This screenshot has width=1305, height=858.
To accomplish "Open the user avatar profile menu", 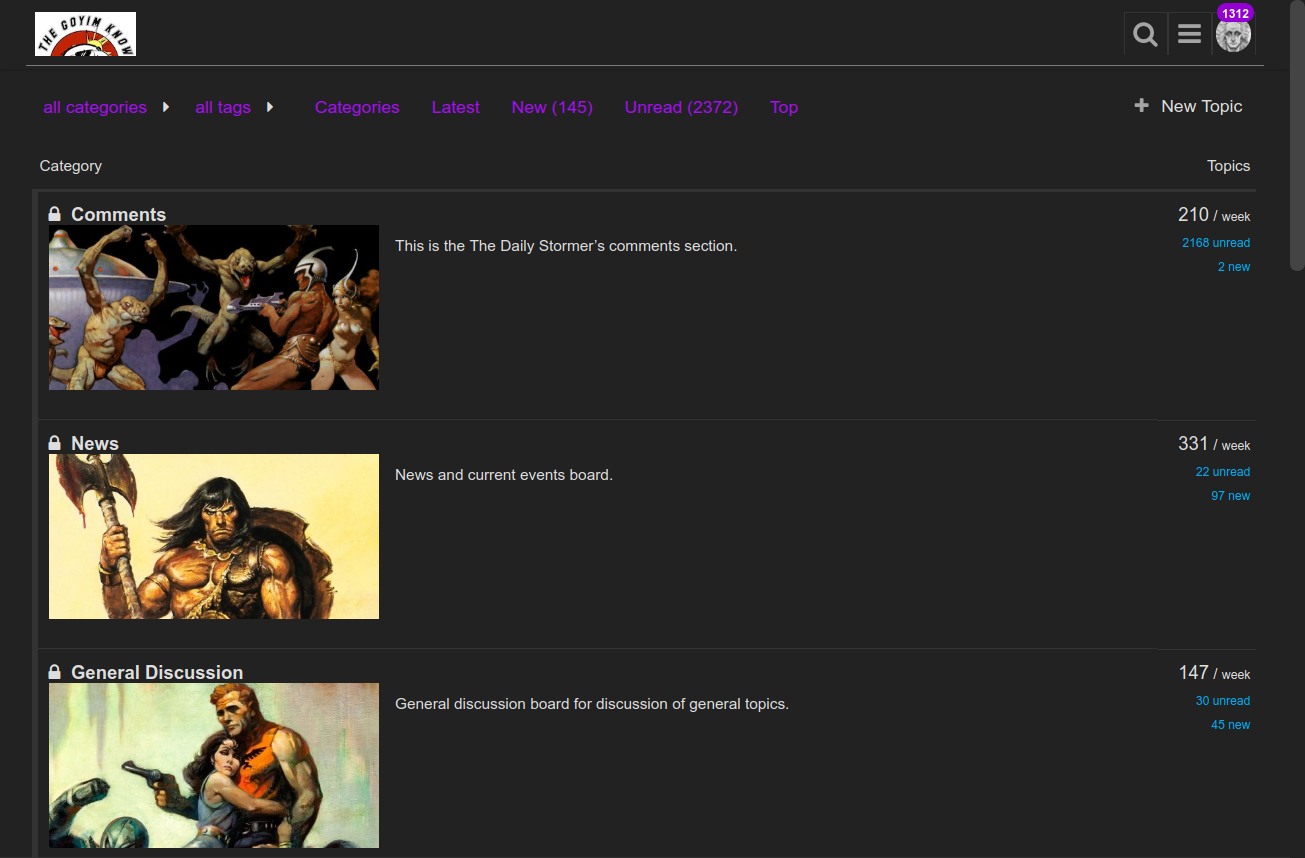I will [x=1233, y=35].
